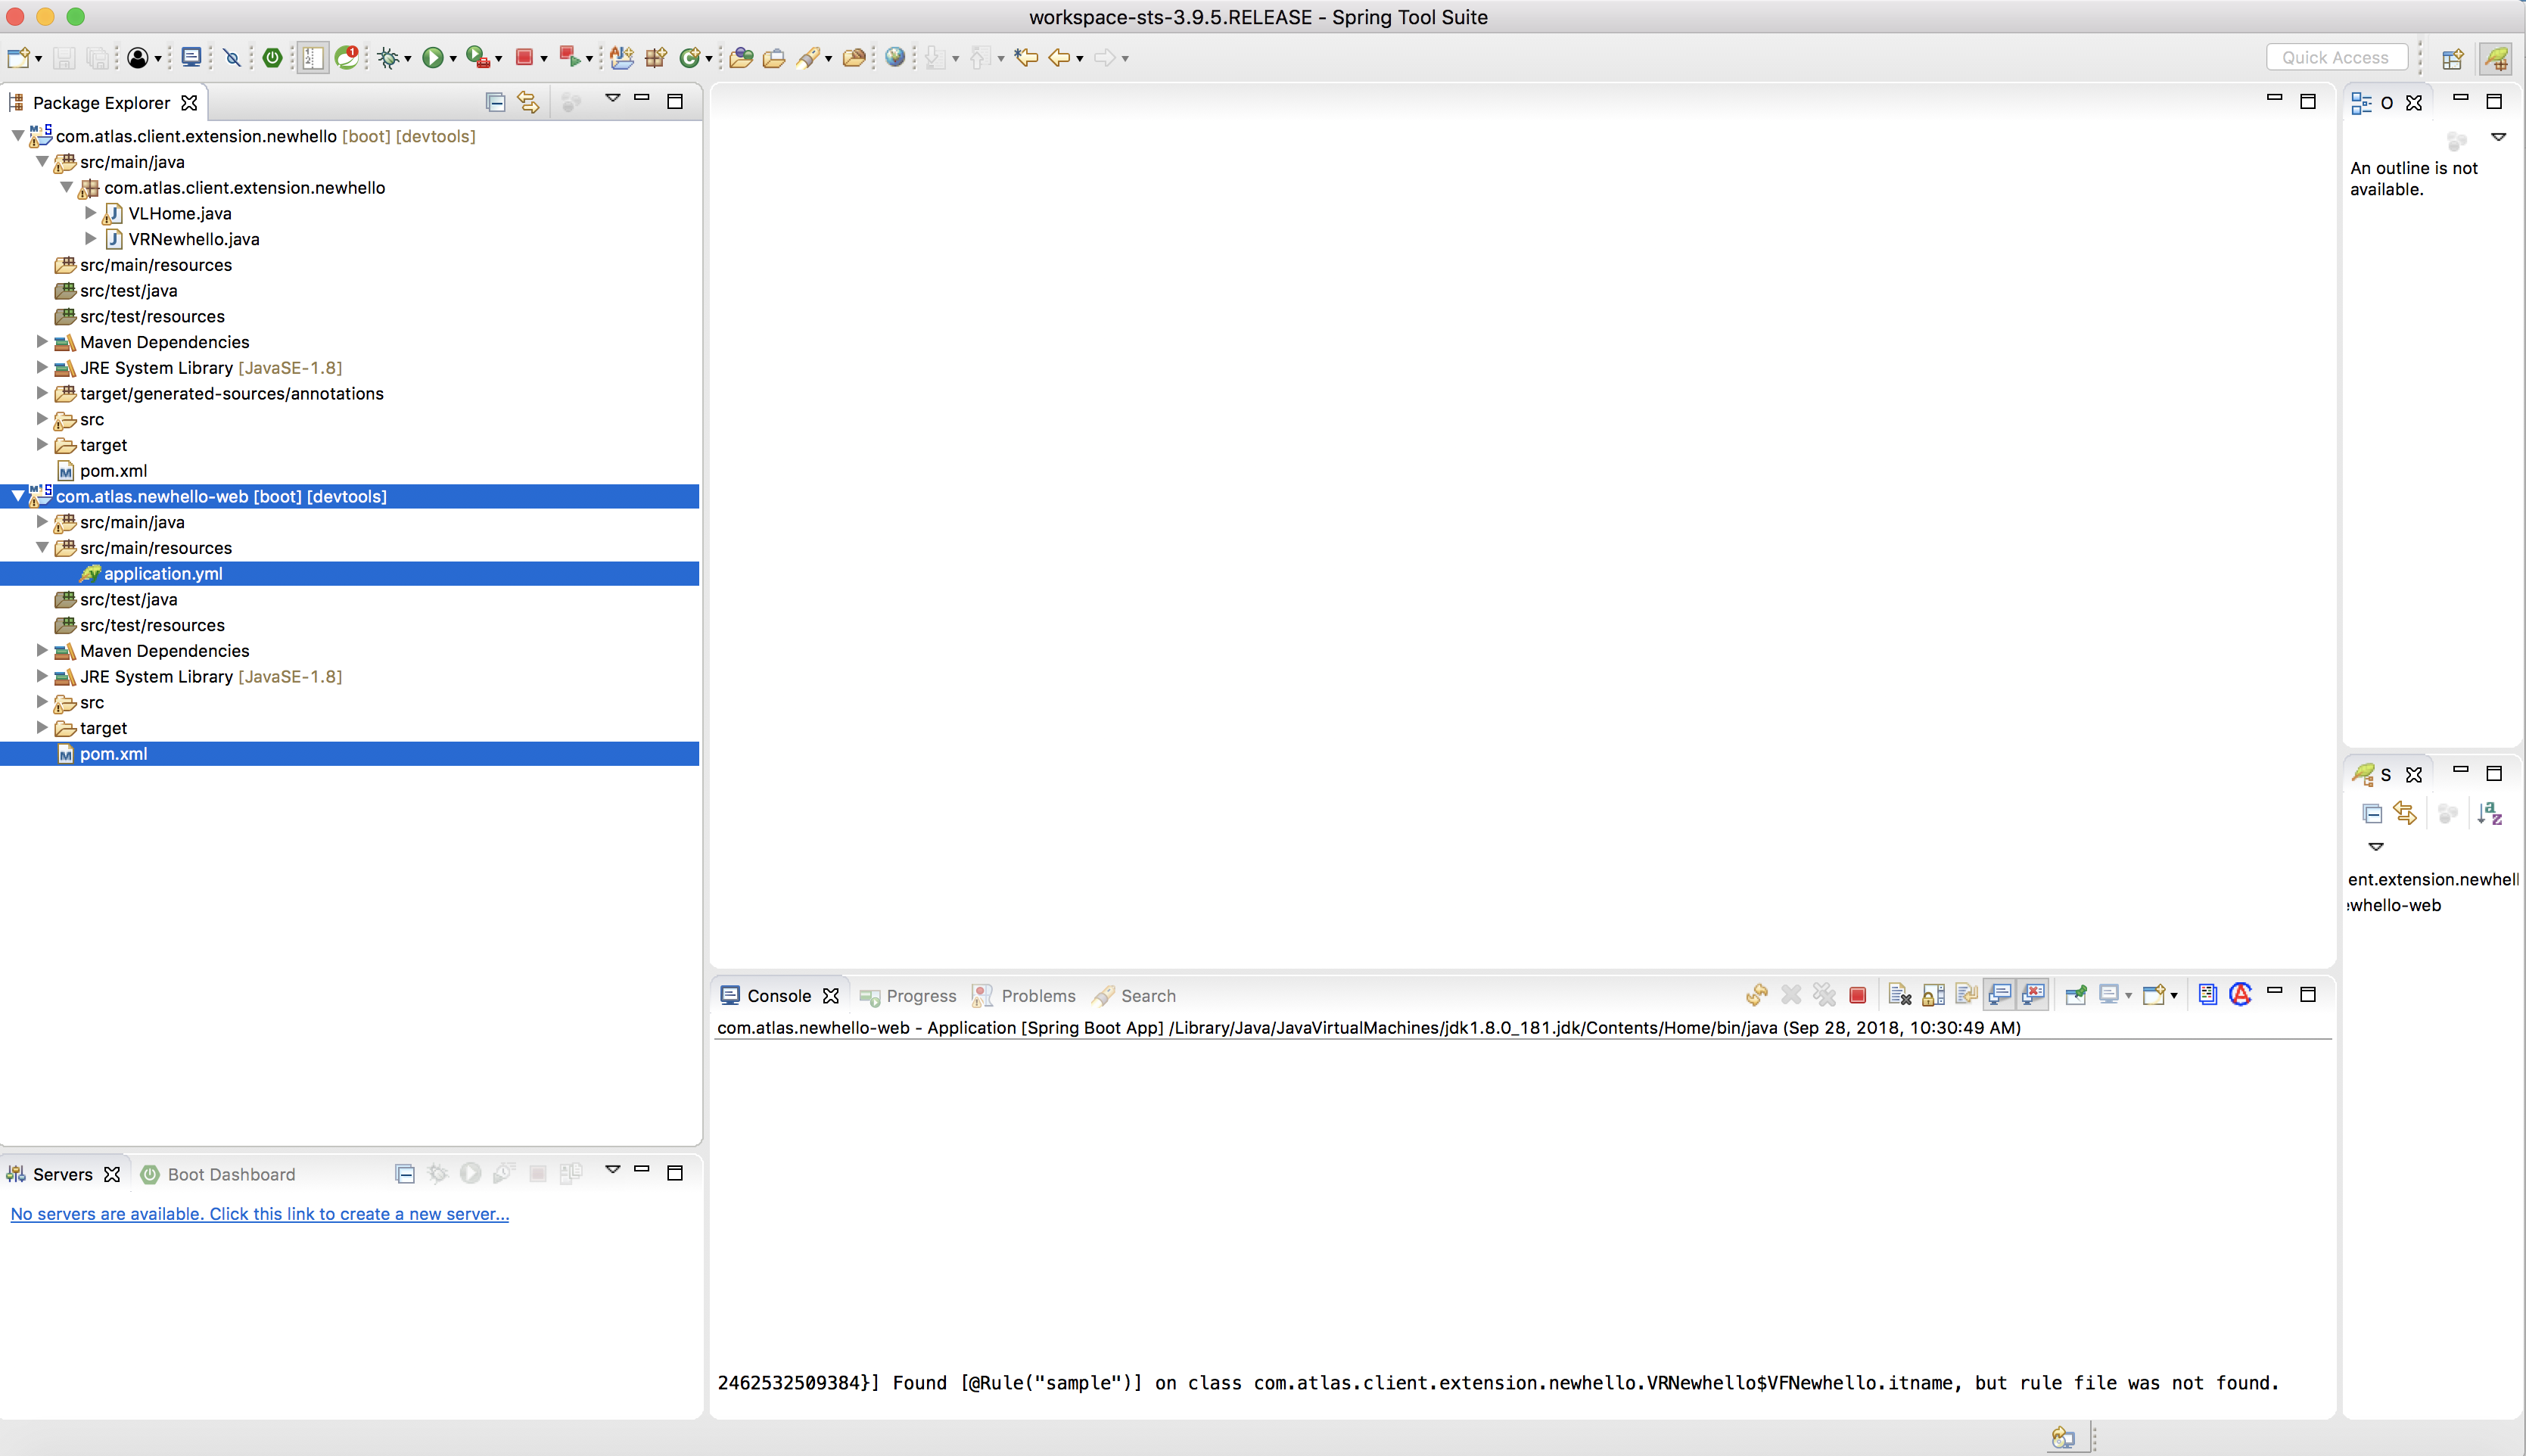Click the Pin Console icon
Screen dimensions: 2526x1456
tap(2076, 995)
